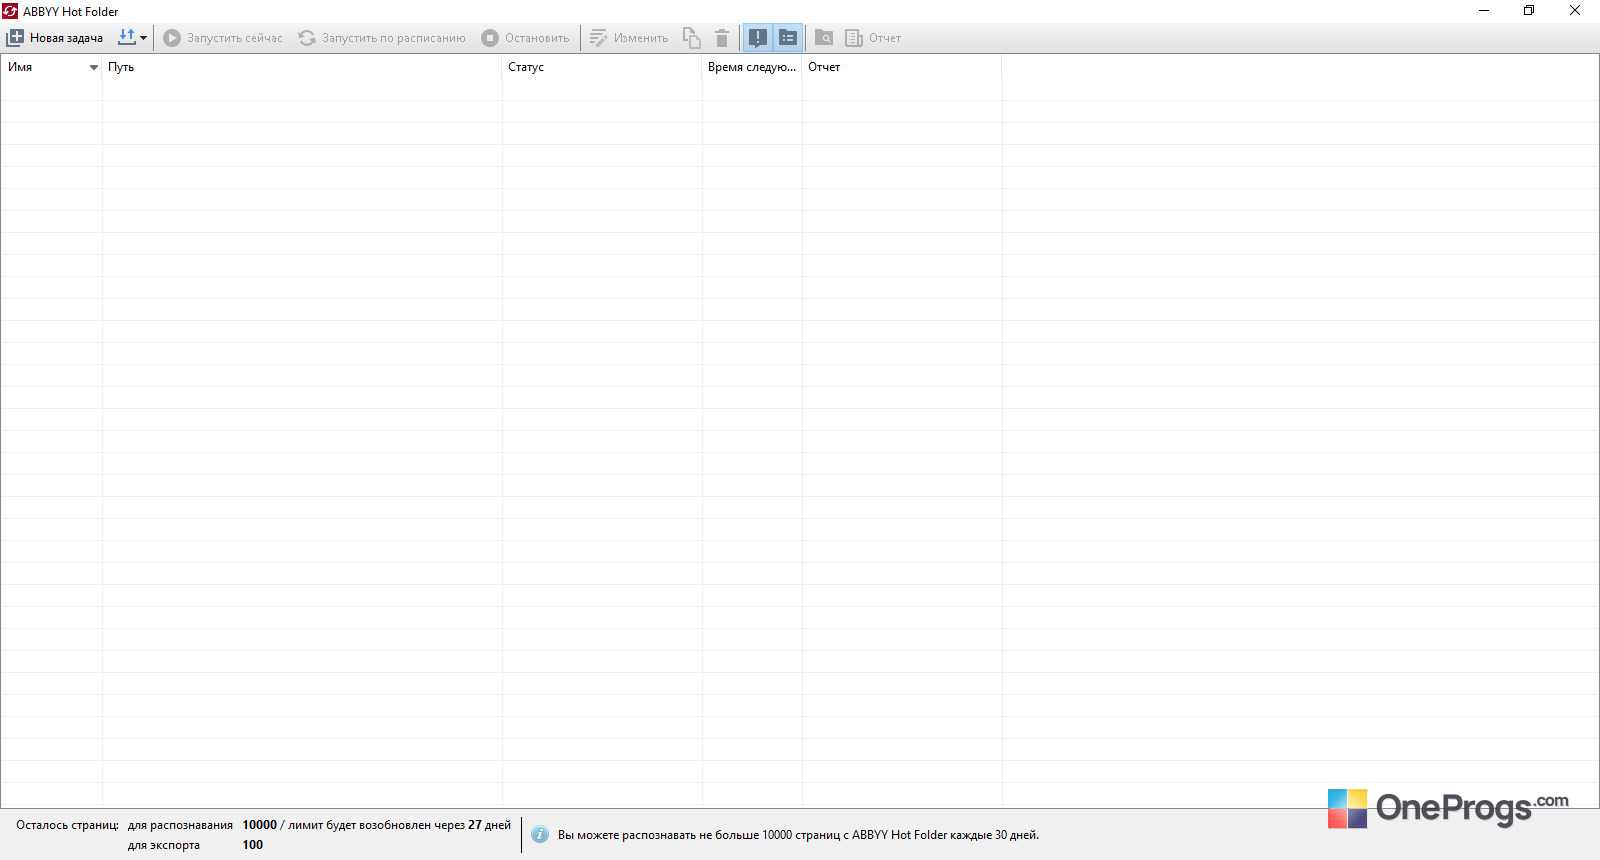Click Запустить сейчас play button
This screenshot has height=860, width=1600.
[223, 38]
